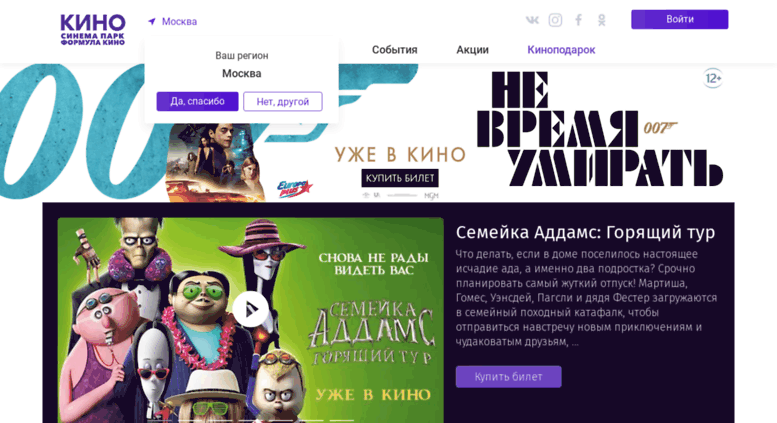Click the Не время умирать banner title
Image resolution: width=777 pixels, height=423 pixels.
click(x=600, y=129)
